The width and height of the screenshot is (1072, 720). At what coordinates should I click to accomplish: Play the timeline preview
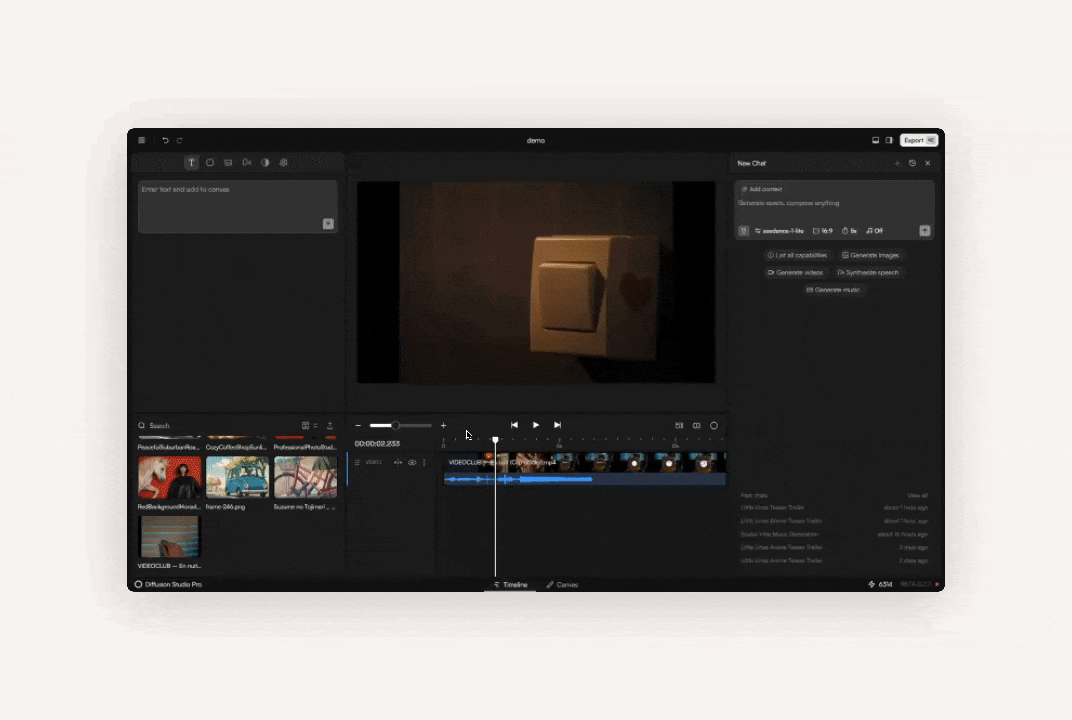(536, 425)
